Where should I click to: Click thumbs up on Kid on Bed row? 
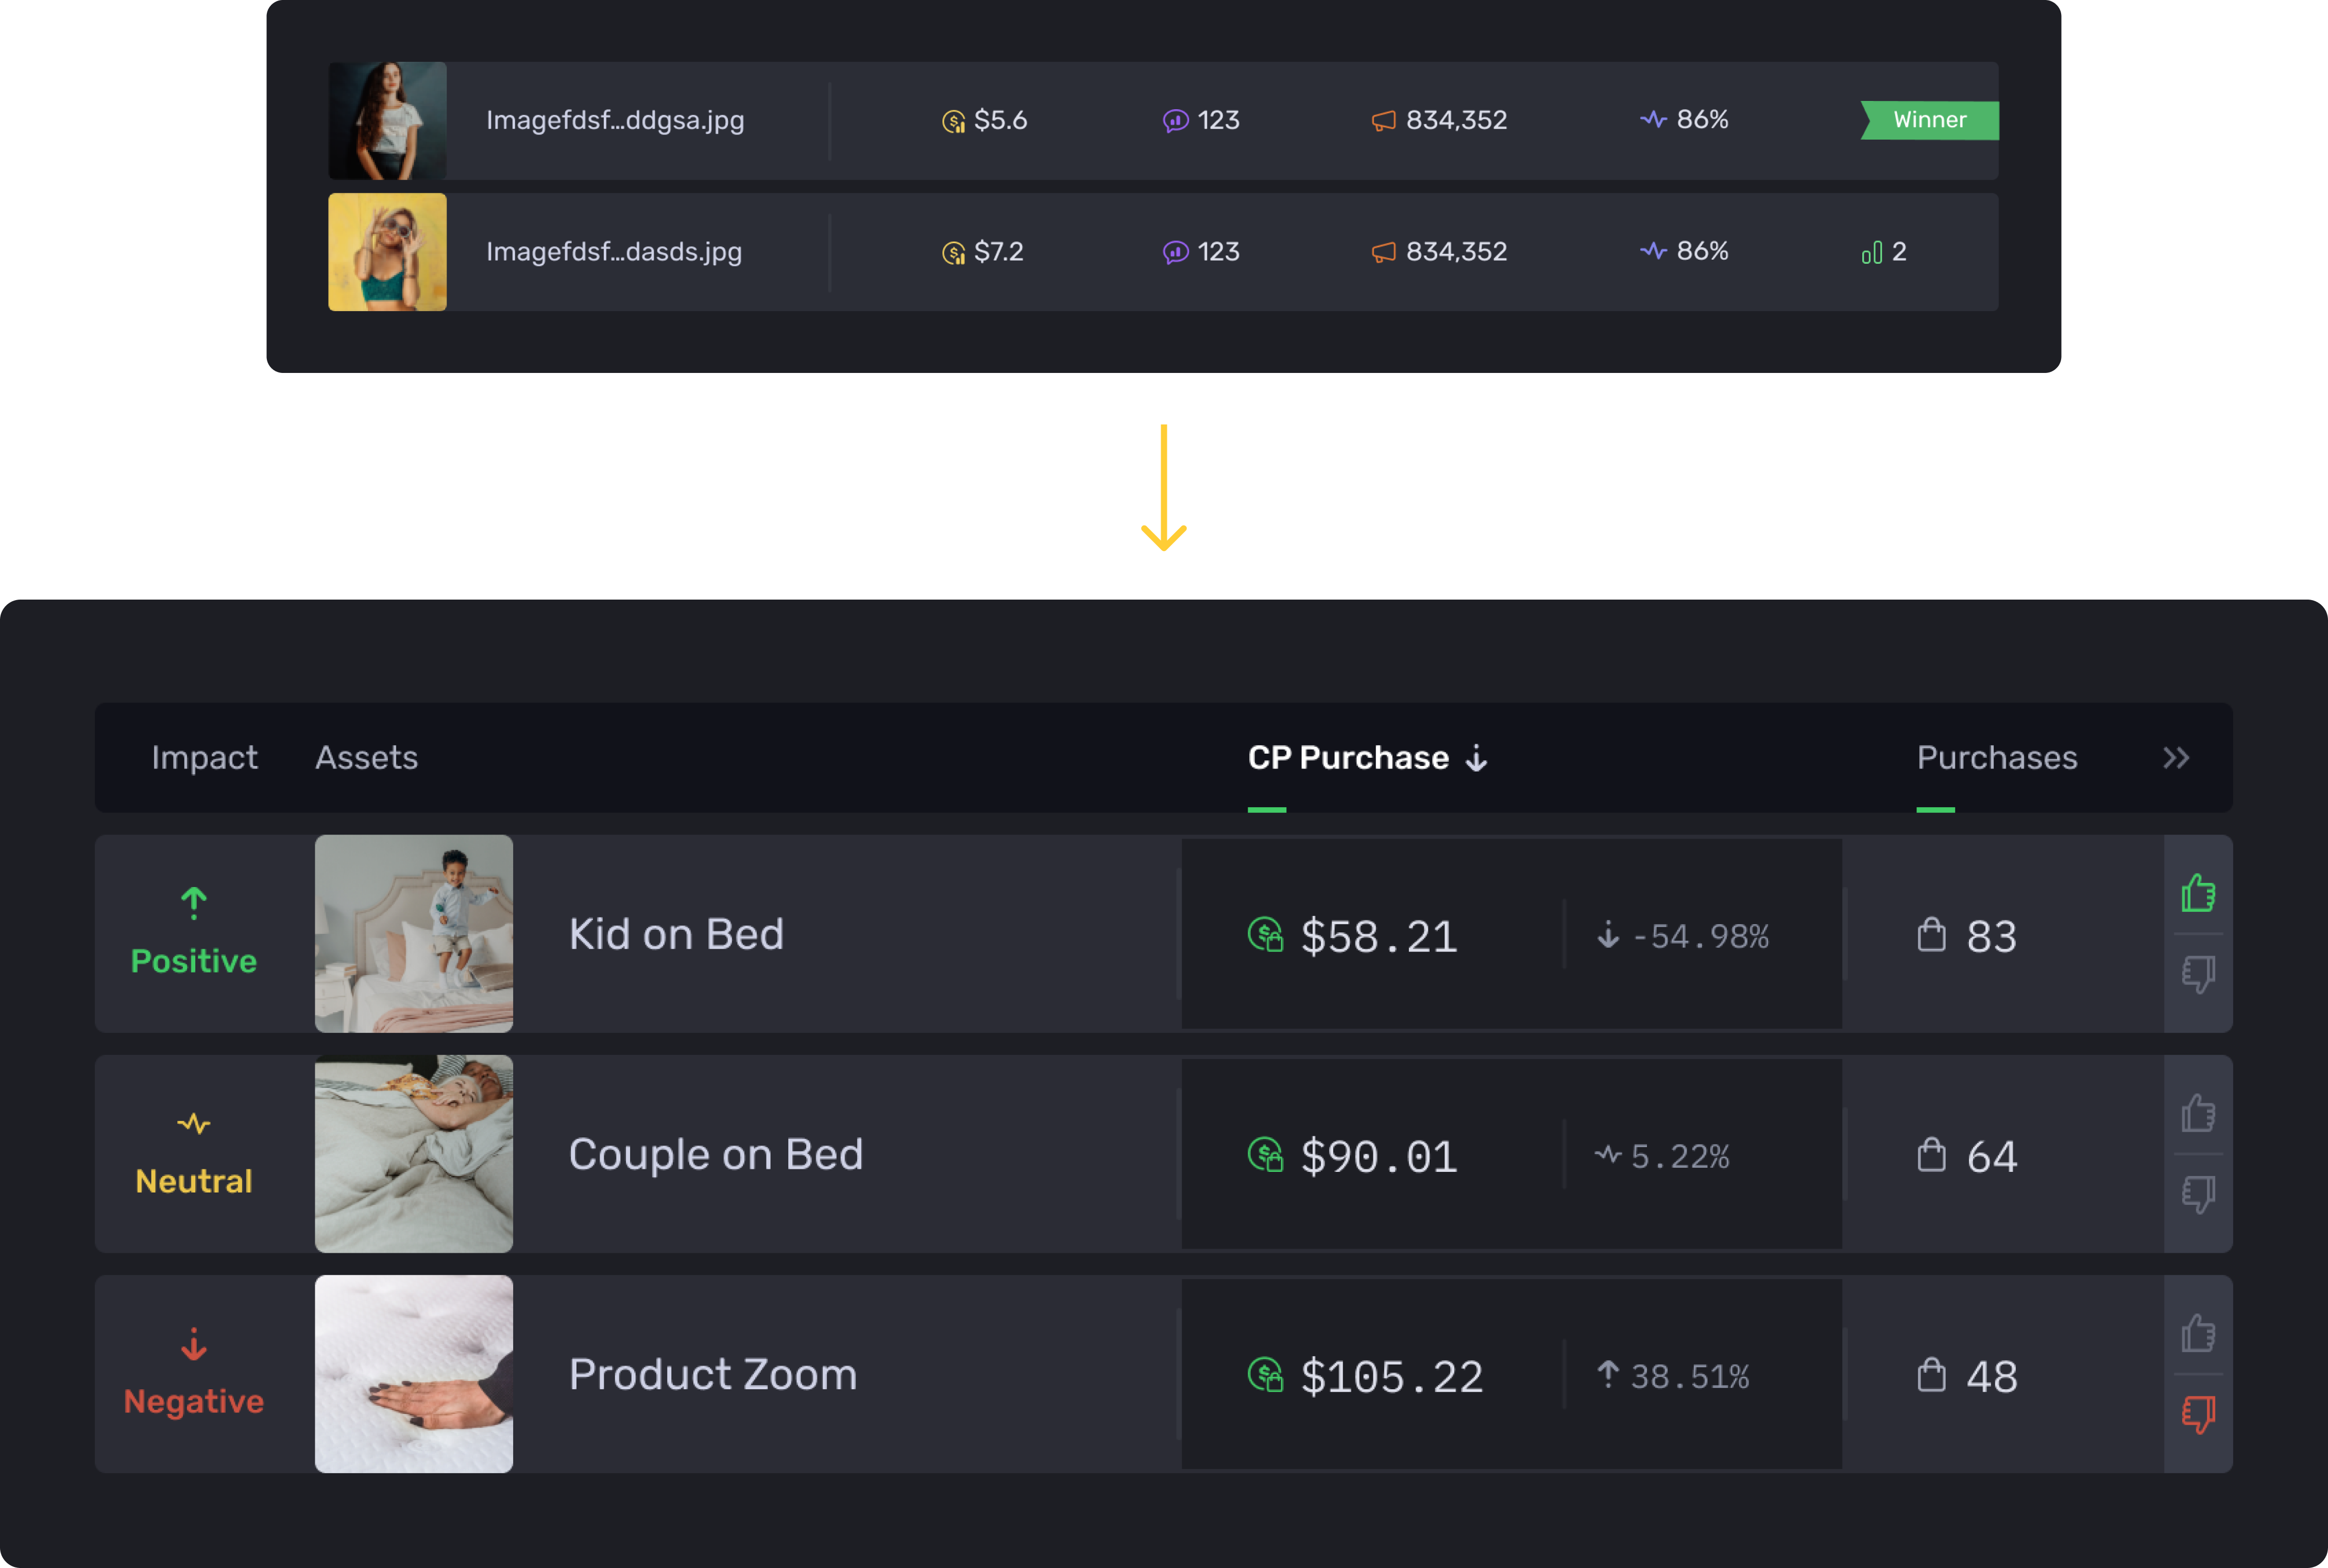[2197, 892]
